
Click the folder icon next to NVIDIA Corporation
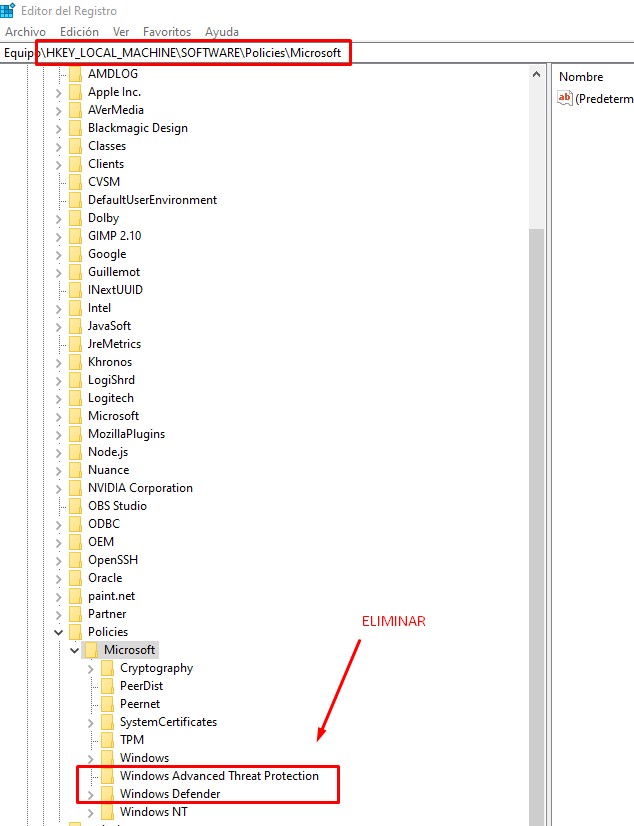click(x=75, y=488)
